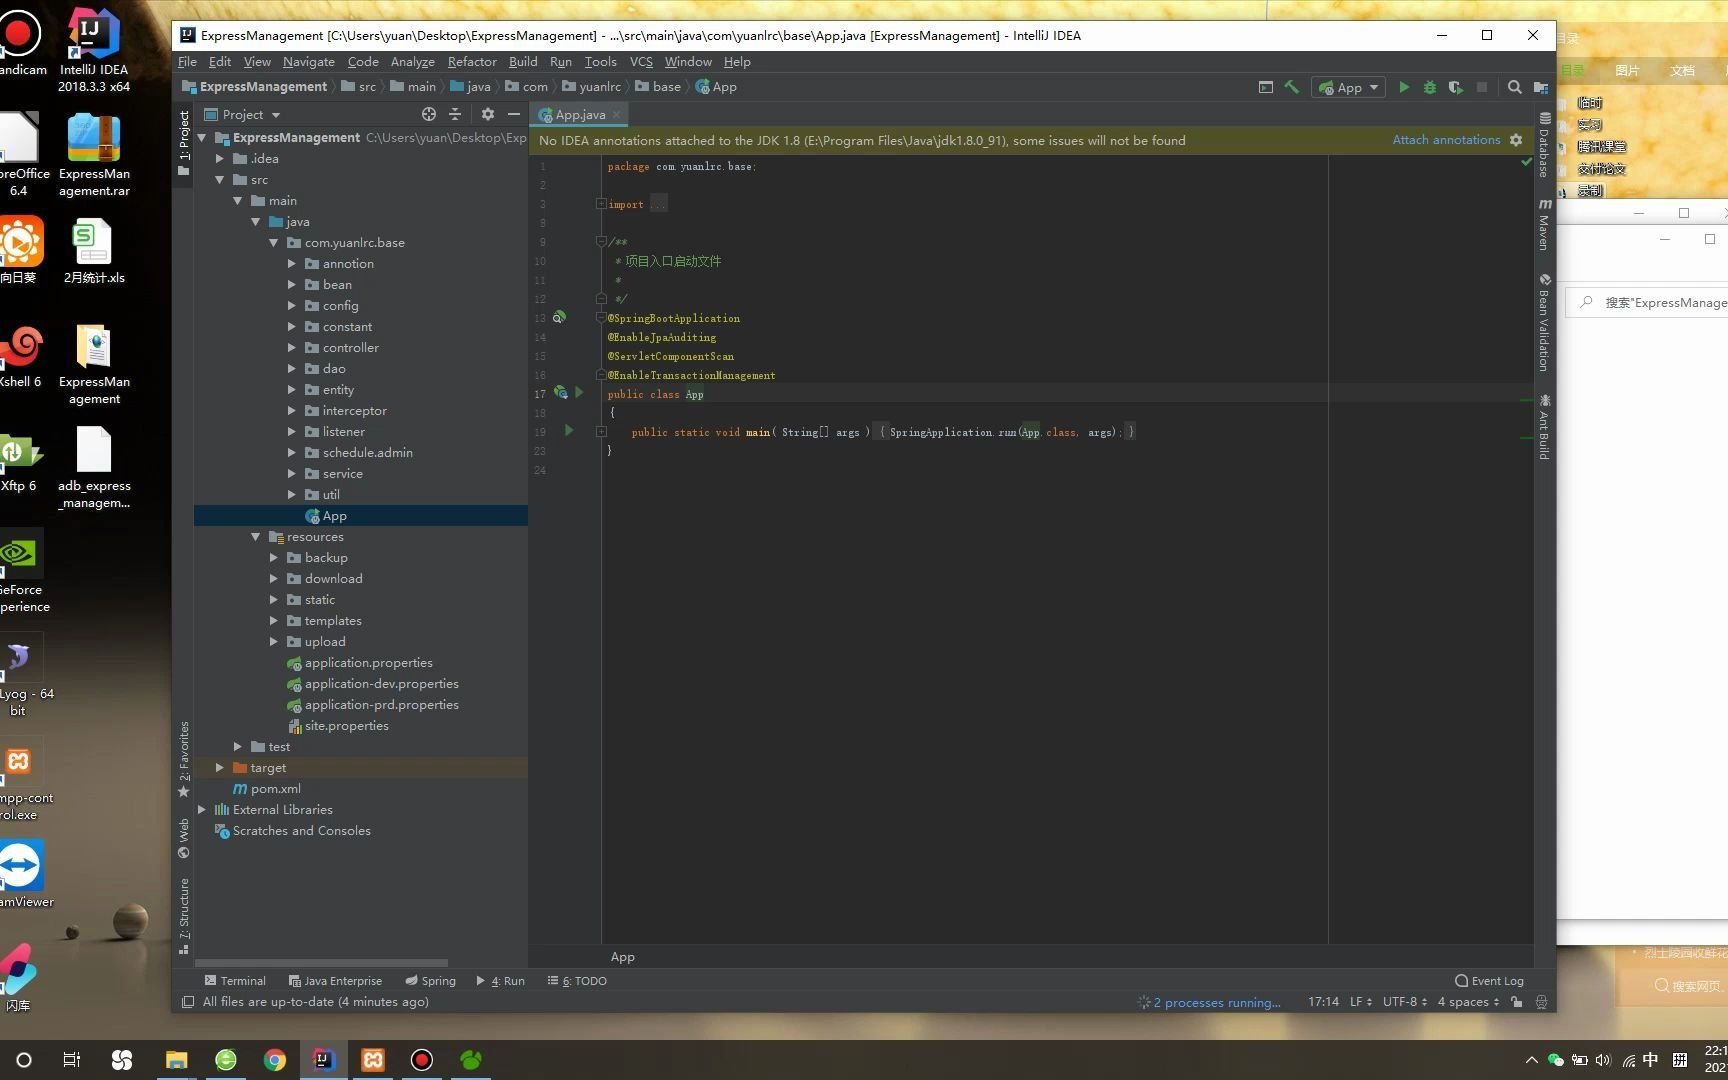Viewport: 1728px width, 1080px height.
Task: Unfold the main method body on line 19
Action: (x=601, y=432)
